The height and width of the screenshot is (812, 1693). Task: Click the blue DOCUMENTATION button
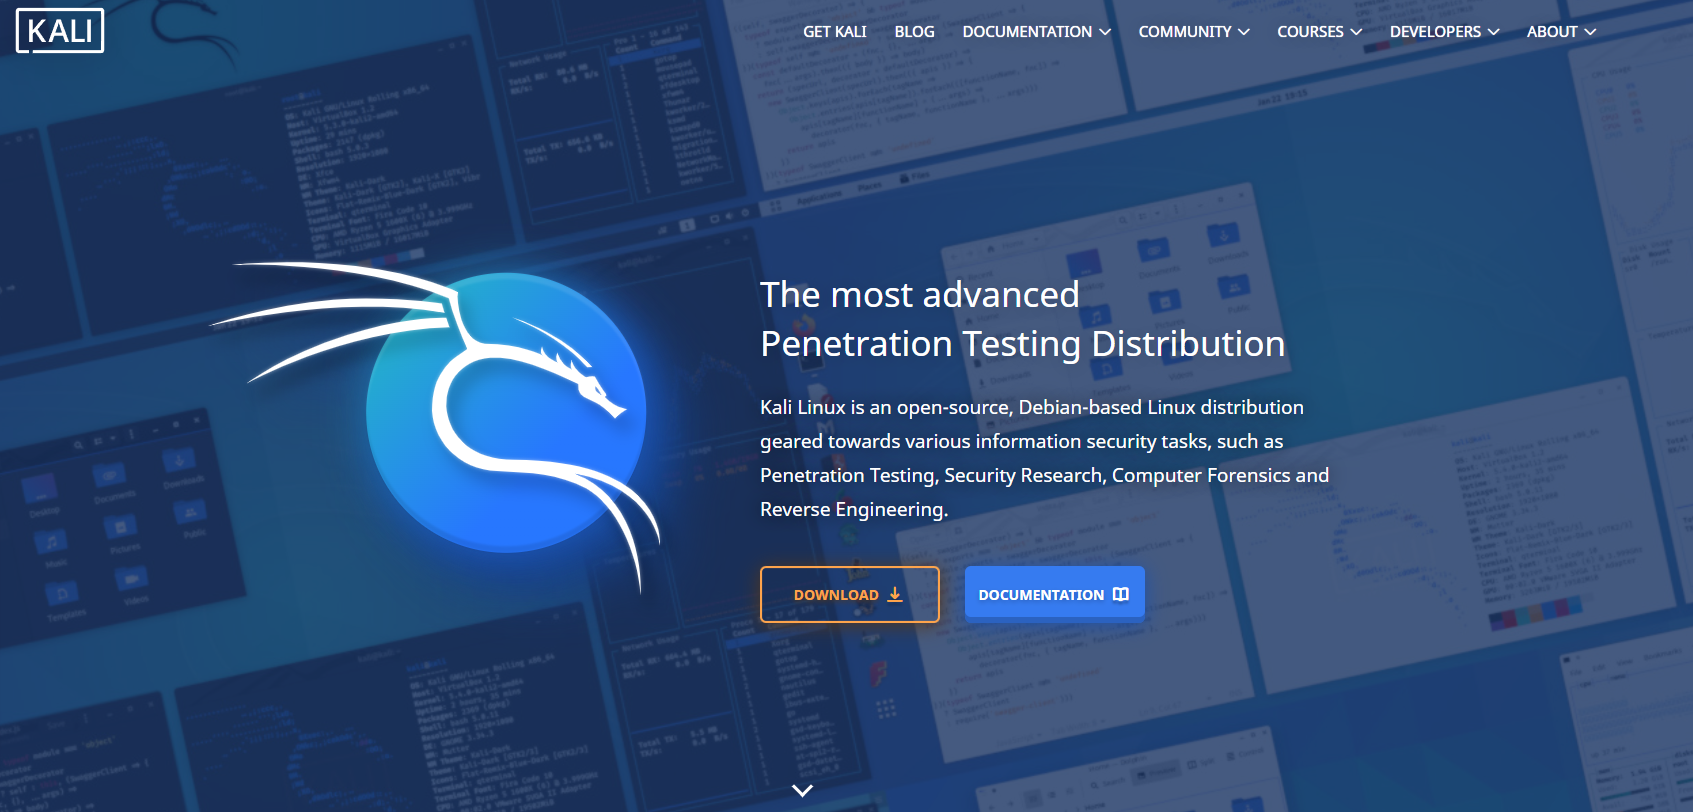pos(1055,594)
